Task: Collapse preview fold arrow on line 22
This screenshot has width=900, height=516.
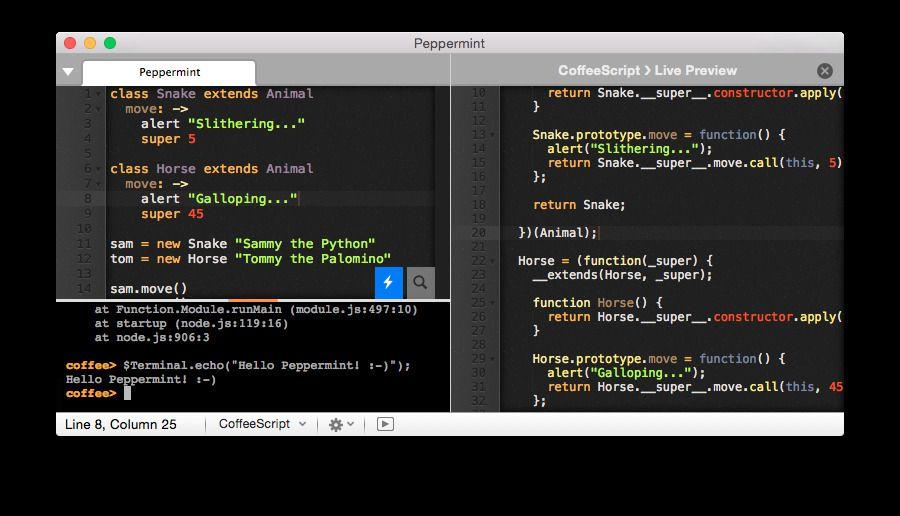Action: [x=492, y=261]
